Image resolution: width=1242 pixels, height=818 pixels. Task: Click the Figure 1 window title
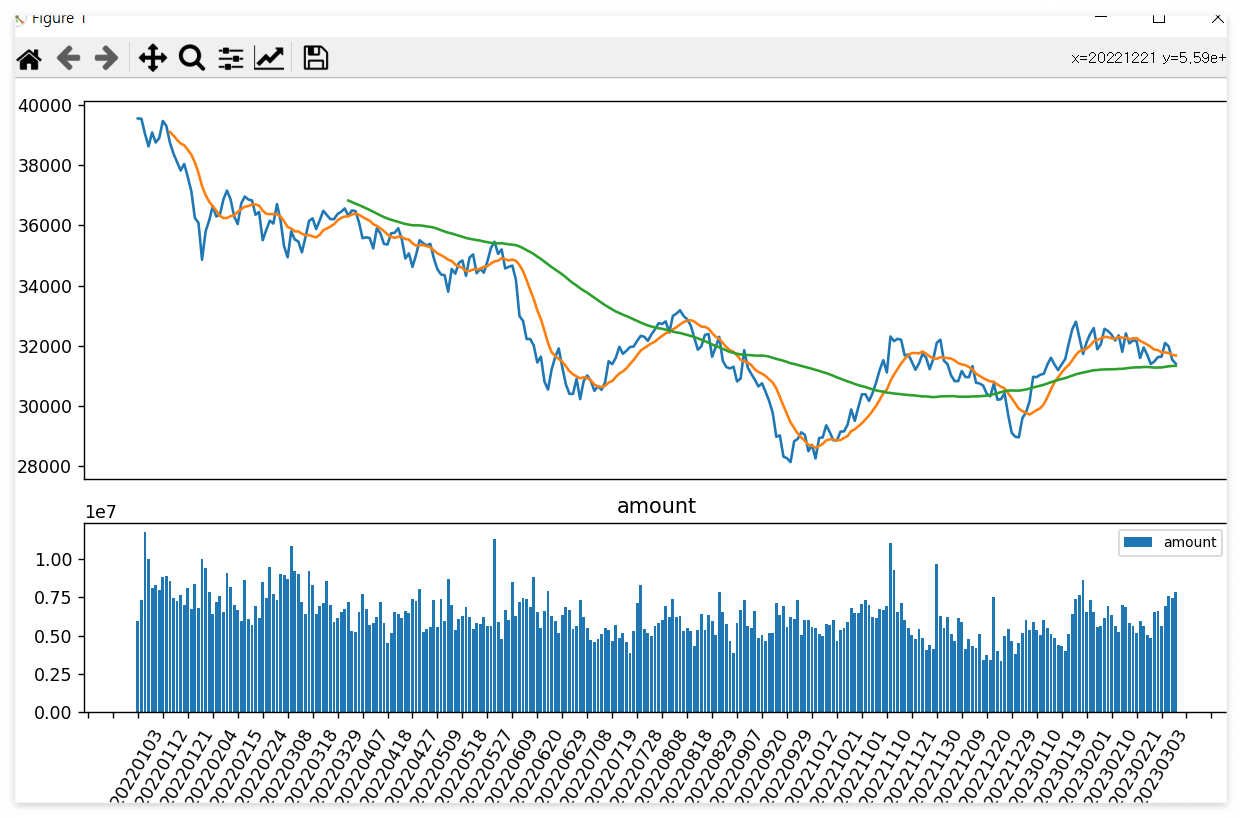point(59,18)
